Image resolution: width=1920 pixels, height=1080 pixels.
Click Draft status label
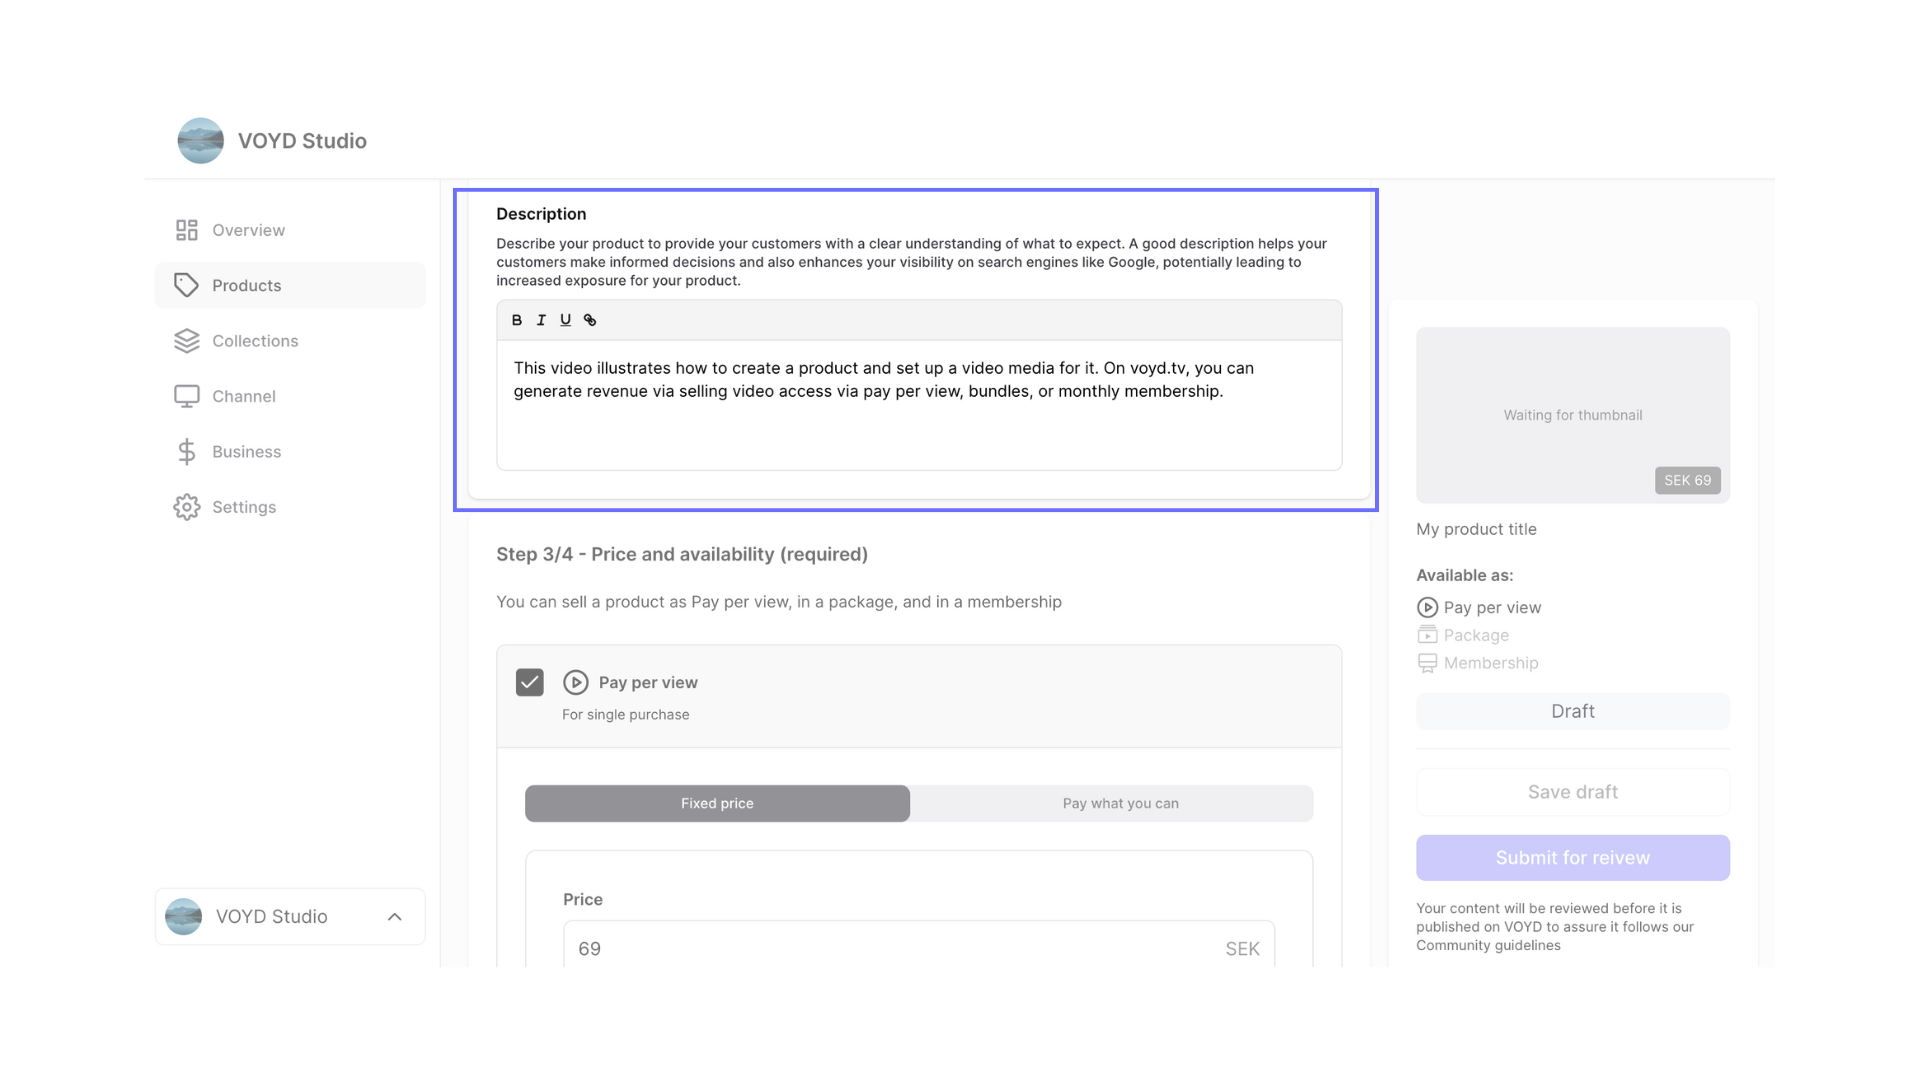1572,711
